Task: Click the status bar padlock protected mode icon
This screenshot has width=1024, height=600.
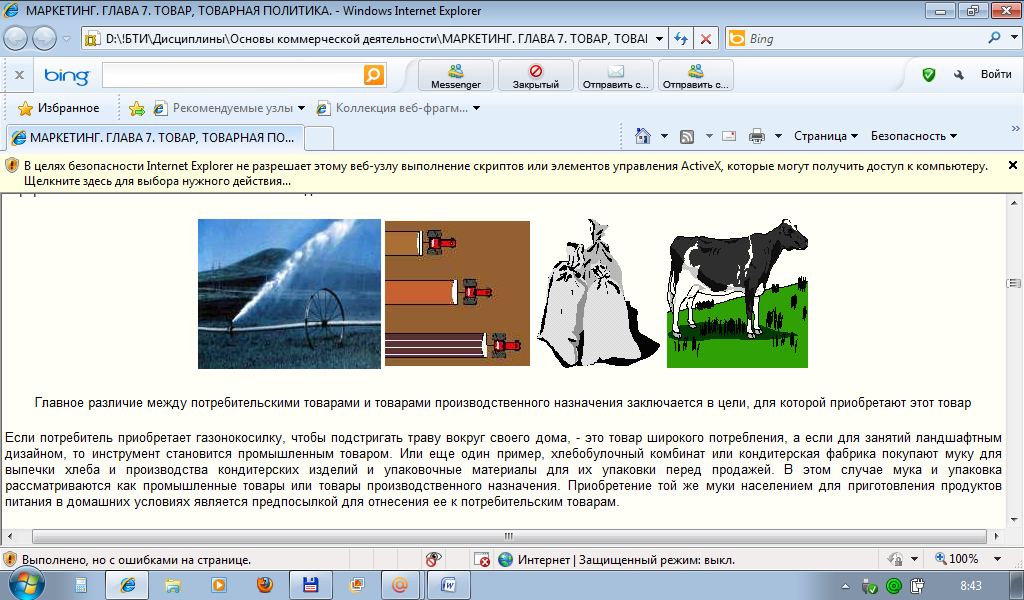Action: 895,560
